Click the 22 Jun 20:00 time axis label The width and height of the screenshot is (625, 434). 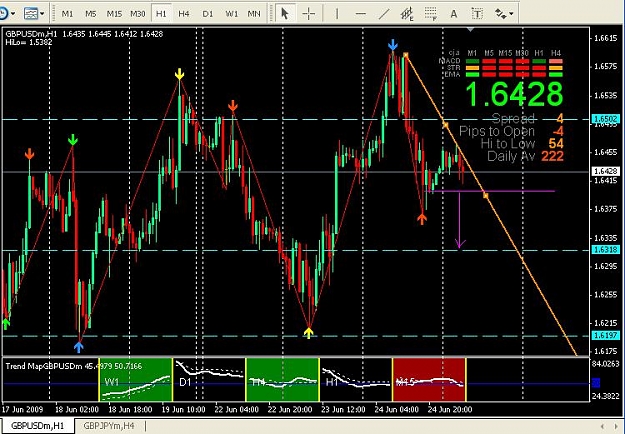coord(290,409)
